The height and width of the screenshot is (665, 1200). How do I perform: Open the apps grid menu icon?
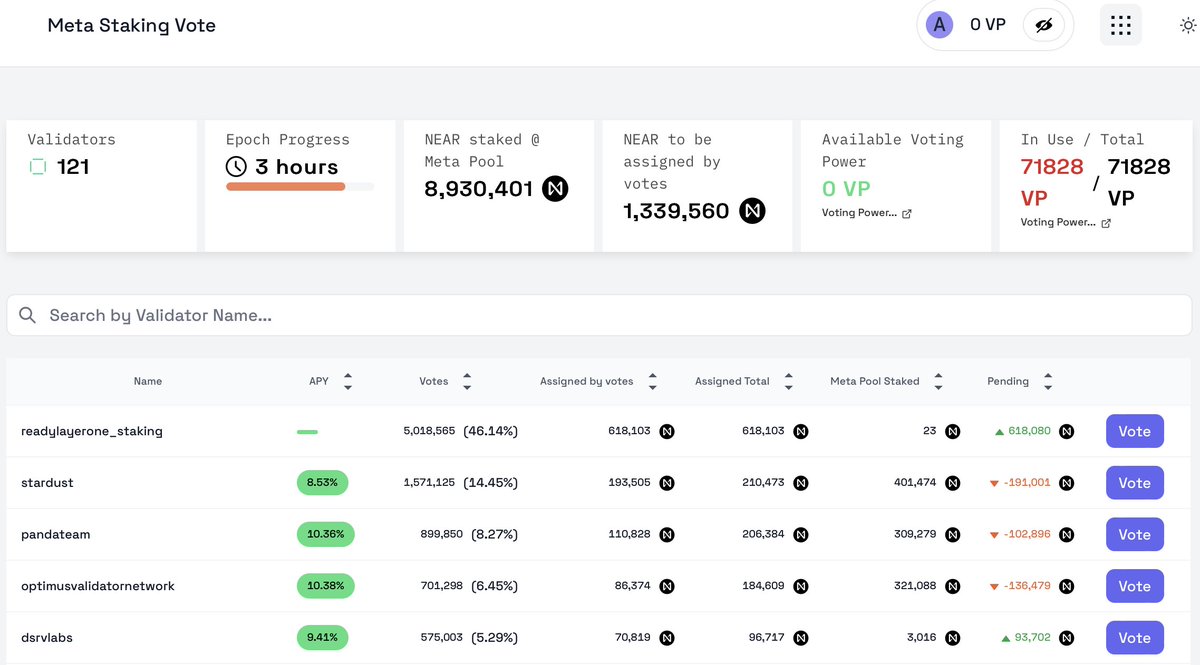pyautogui.click(x=1121, y=25)
